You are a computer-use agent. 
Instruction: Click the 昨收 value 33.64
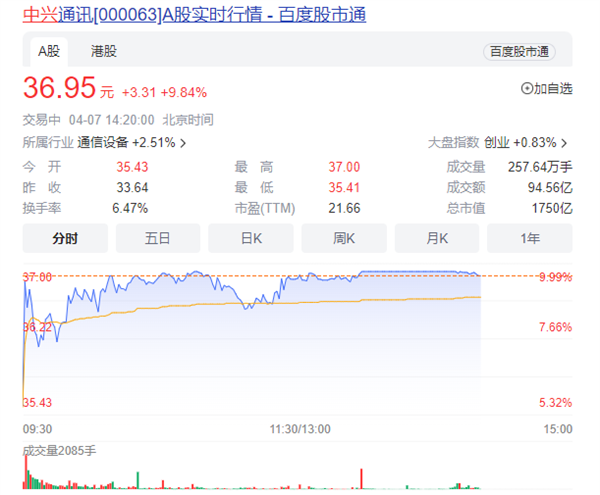click(x=132, y=188)
